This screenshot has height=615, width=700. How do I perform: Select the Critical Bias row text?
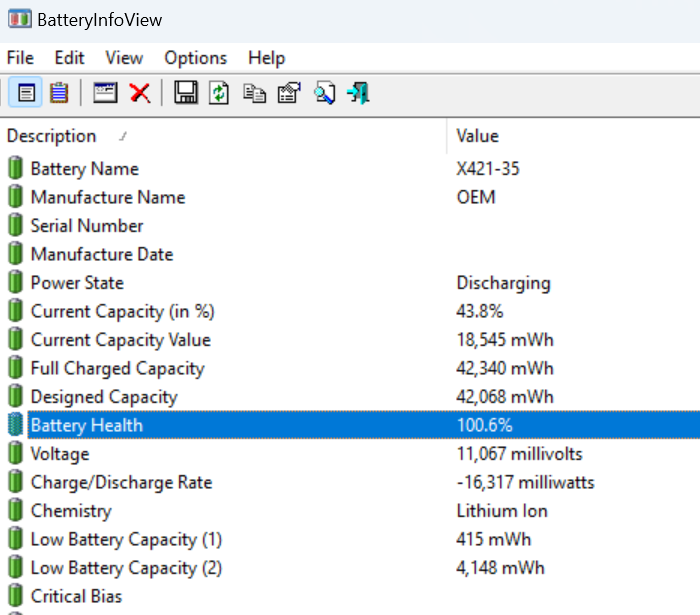(x=76, y=597)
